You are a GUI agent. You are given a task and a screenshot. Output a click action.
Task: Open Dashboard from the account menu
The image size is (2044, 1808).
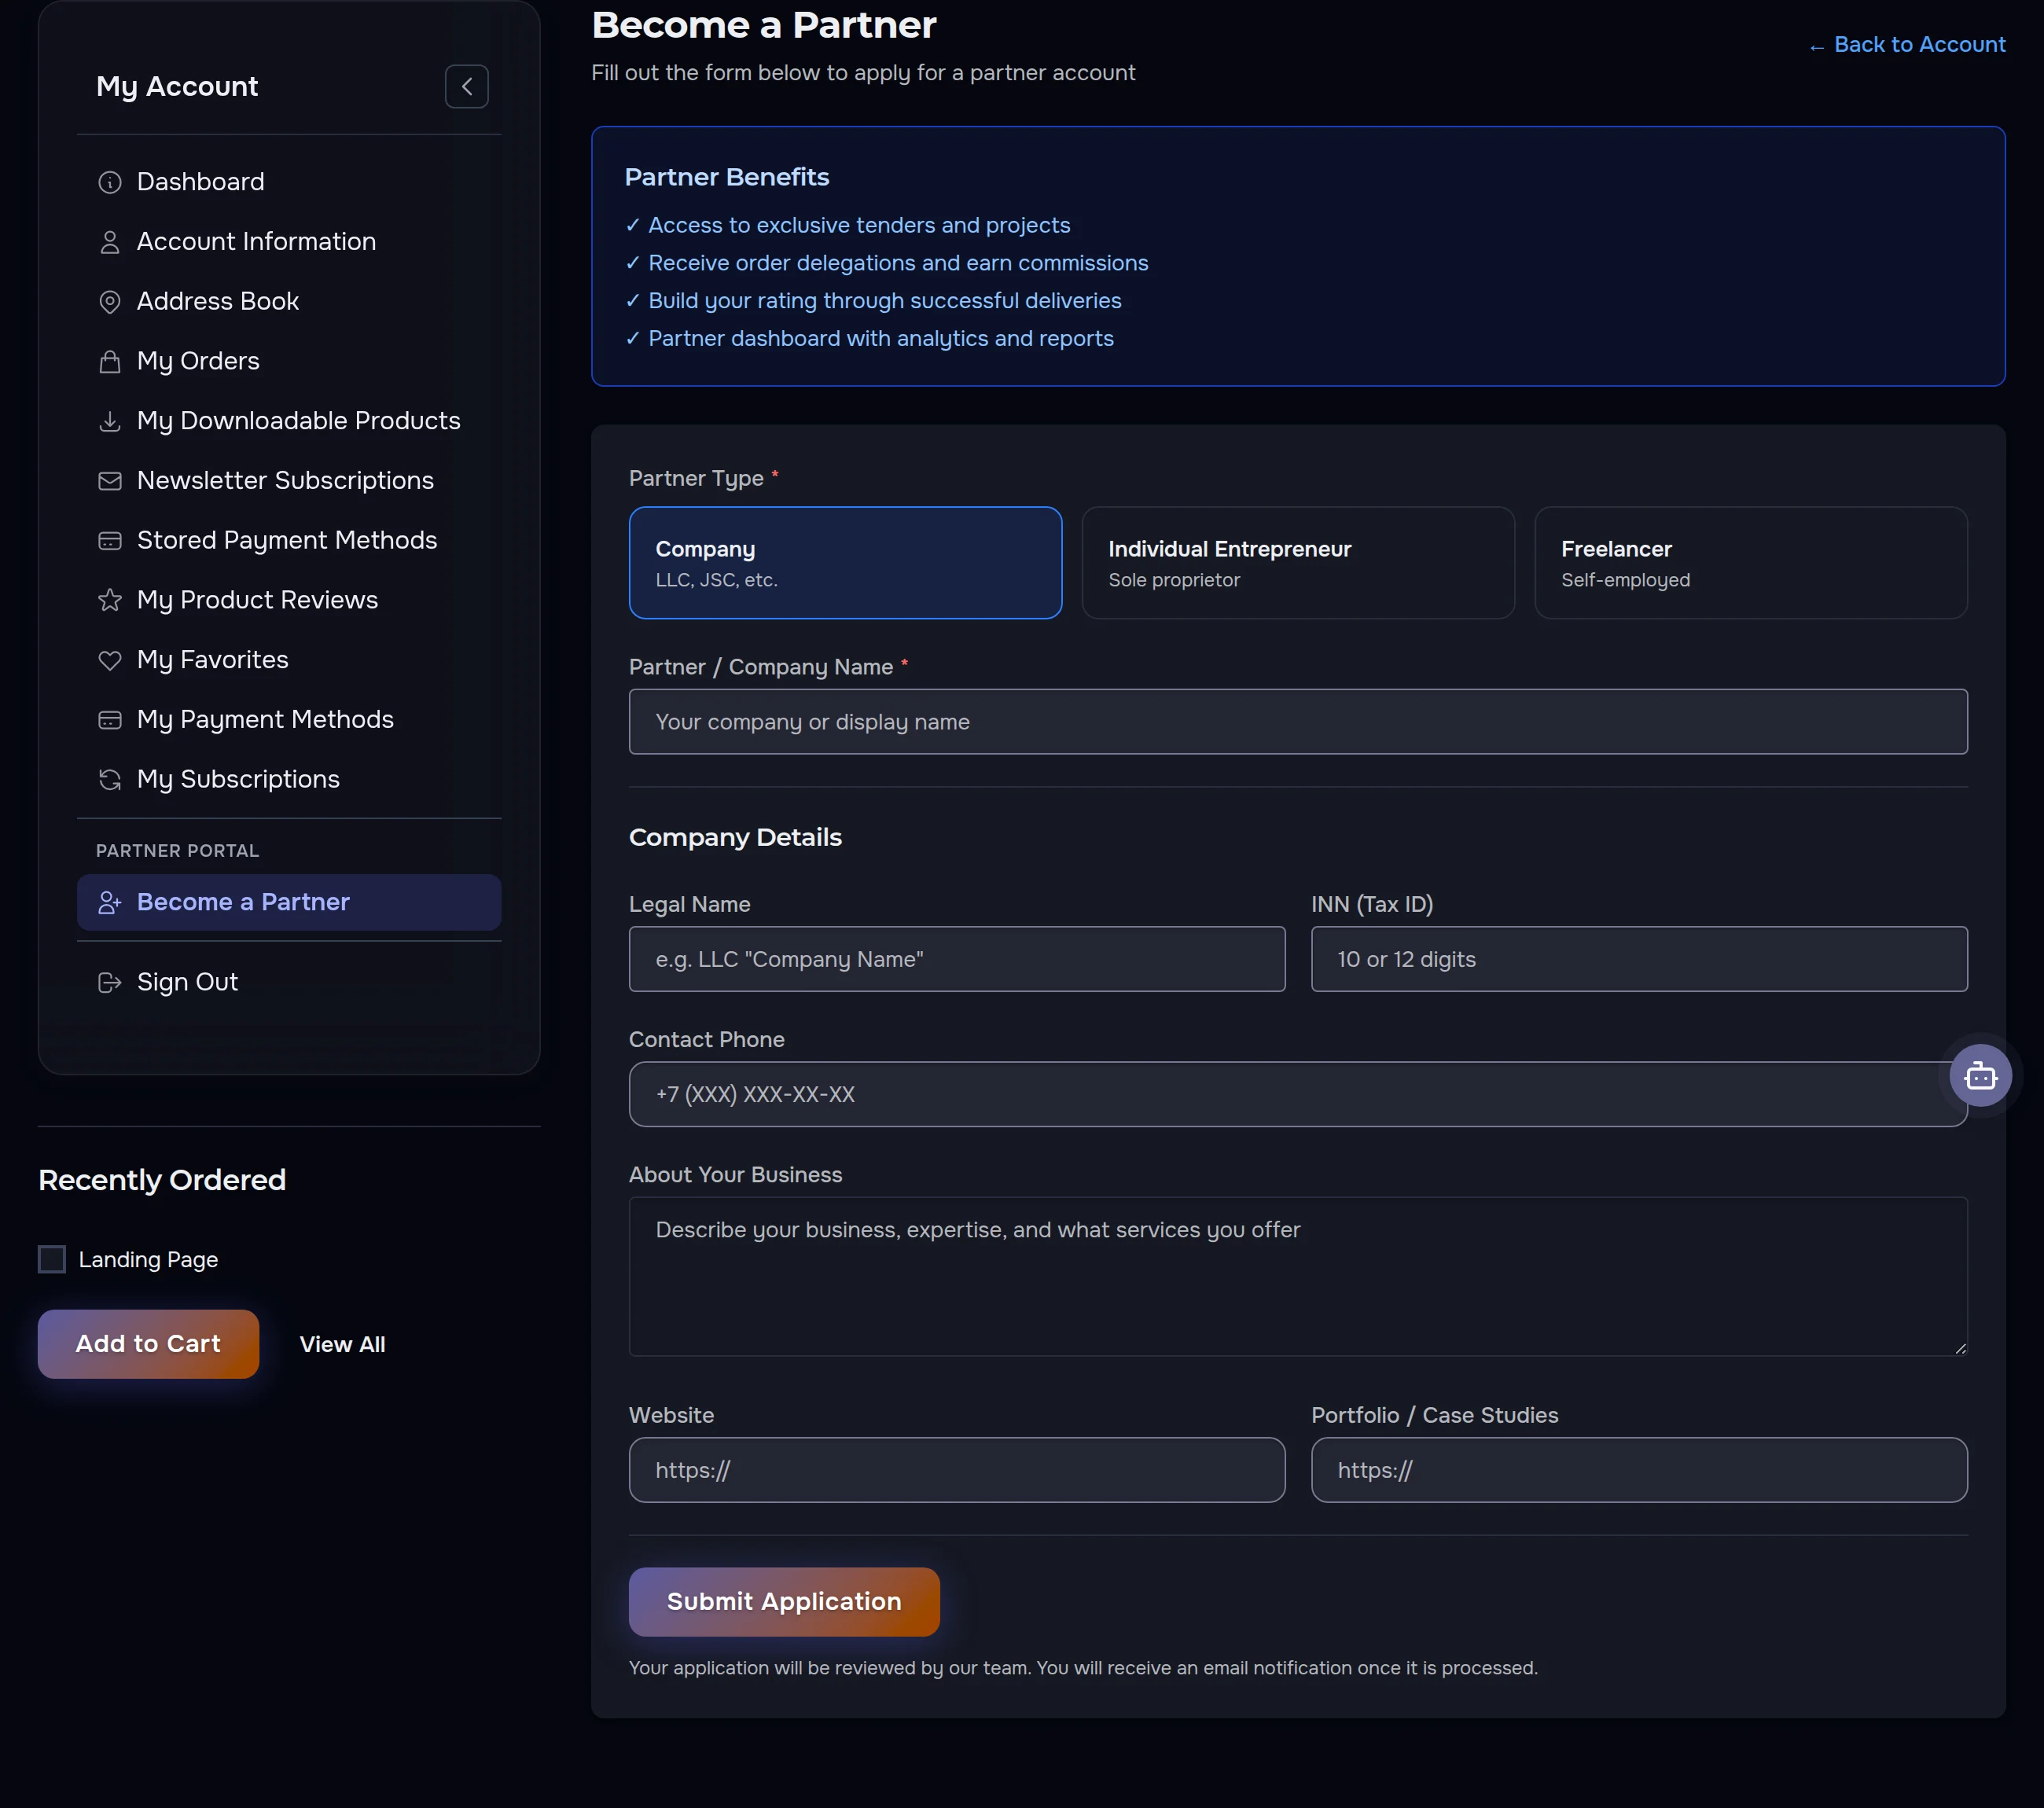(x=289, y=182)
